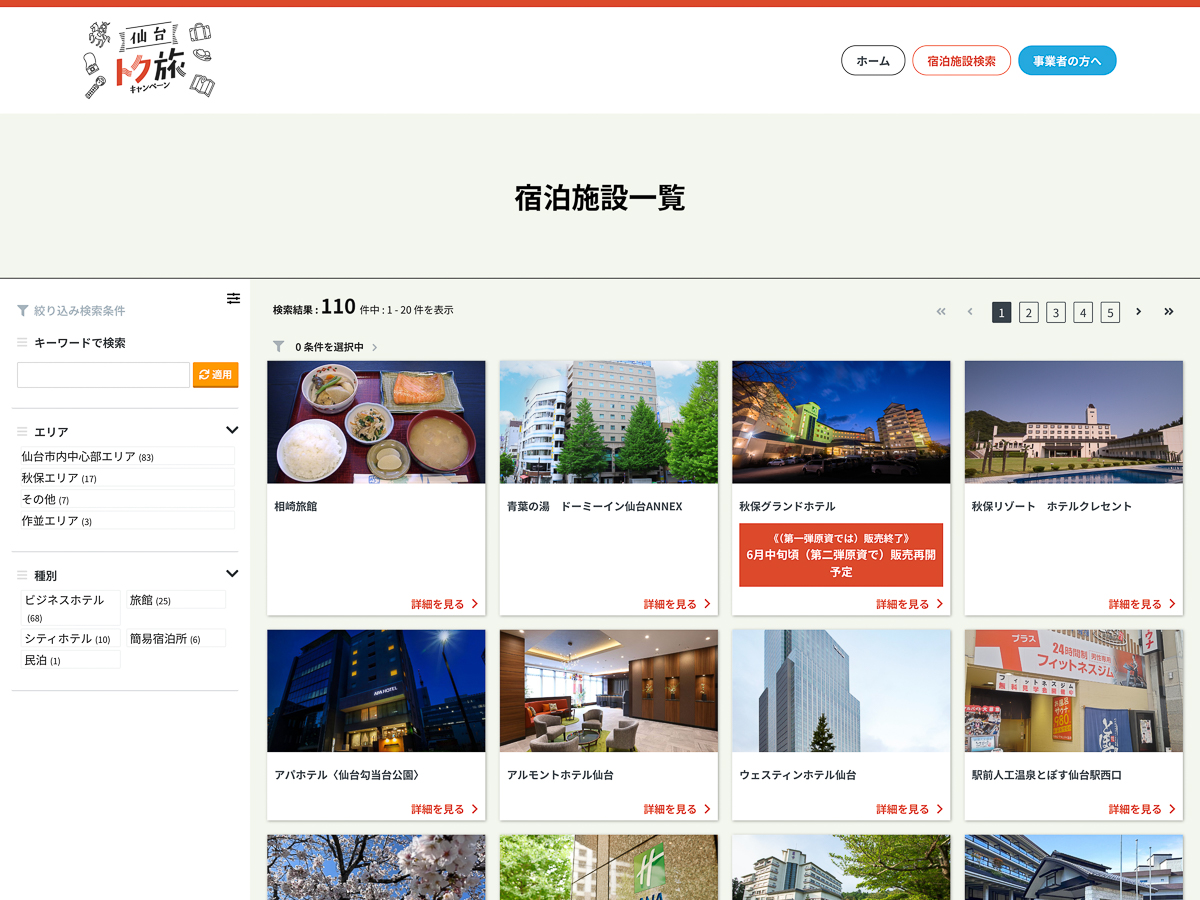Screen dimensions: 1200x900
Task: Filter by 旅館 type
Action: pos(176,600)
